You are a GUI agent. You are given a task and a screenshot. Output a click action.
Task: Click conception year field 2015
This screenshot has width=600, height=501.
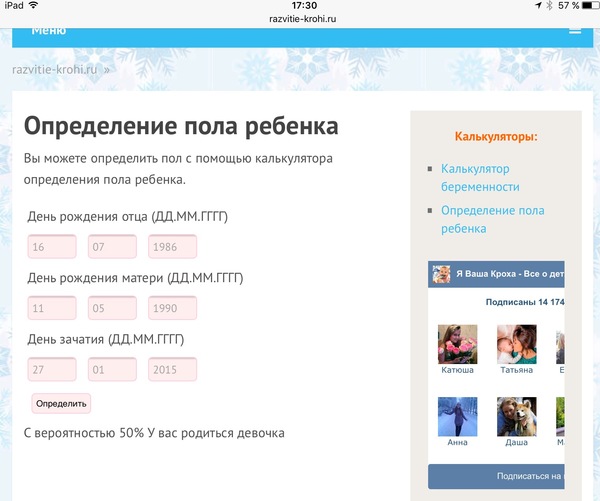[173, 369]
